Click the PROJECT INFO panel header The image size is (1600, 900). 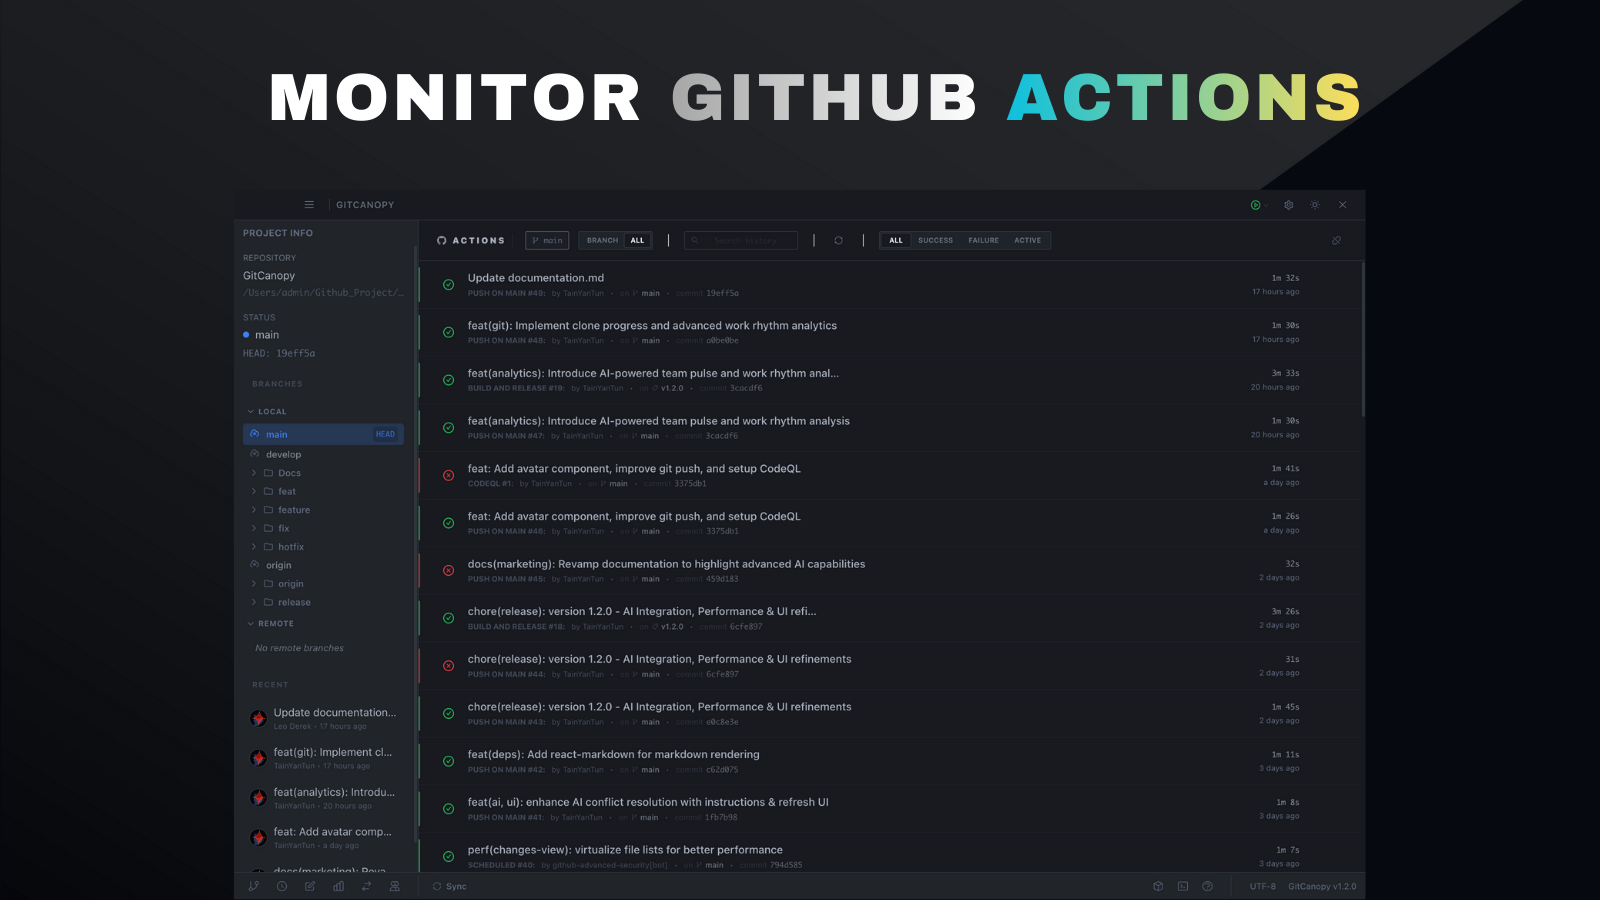pyautogui.click(x=278, y=233)
